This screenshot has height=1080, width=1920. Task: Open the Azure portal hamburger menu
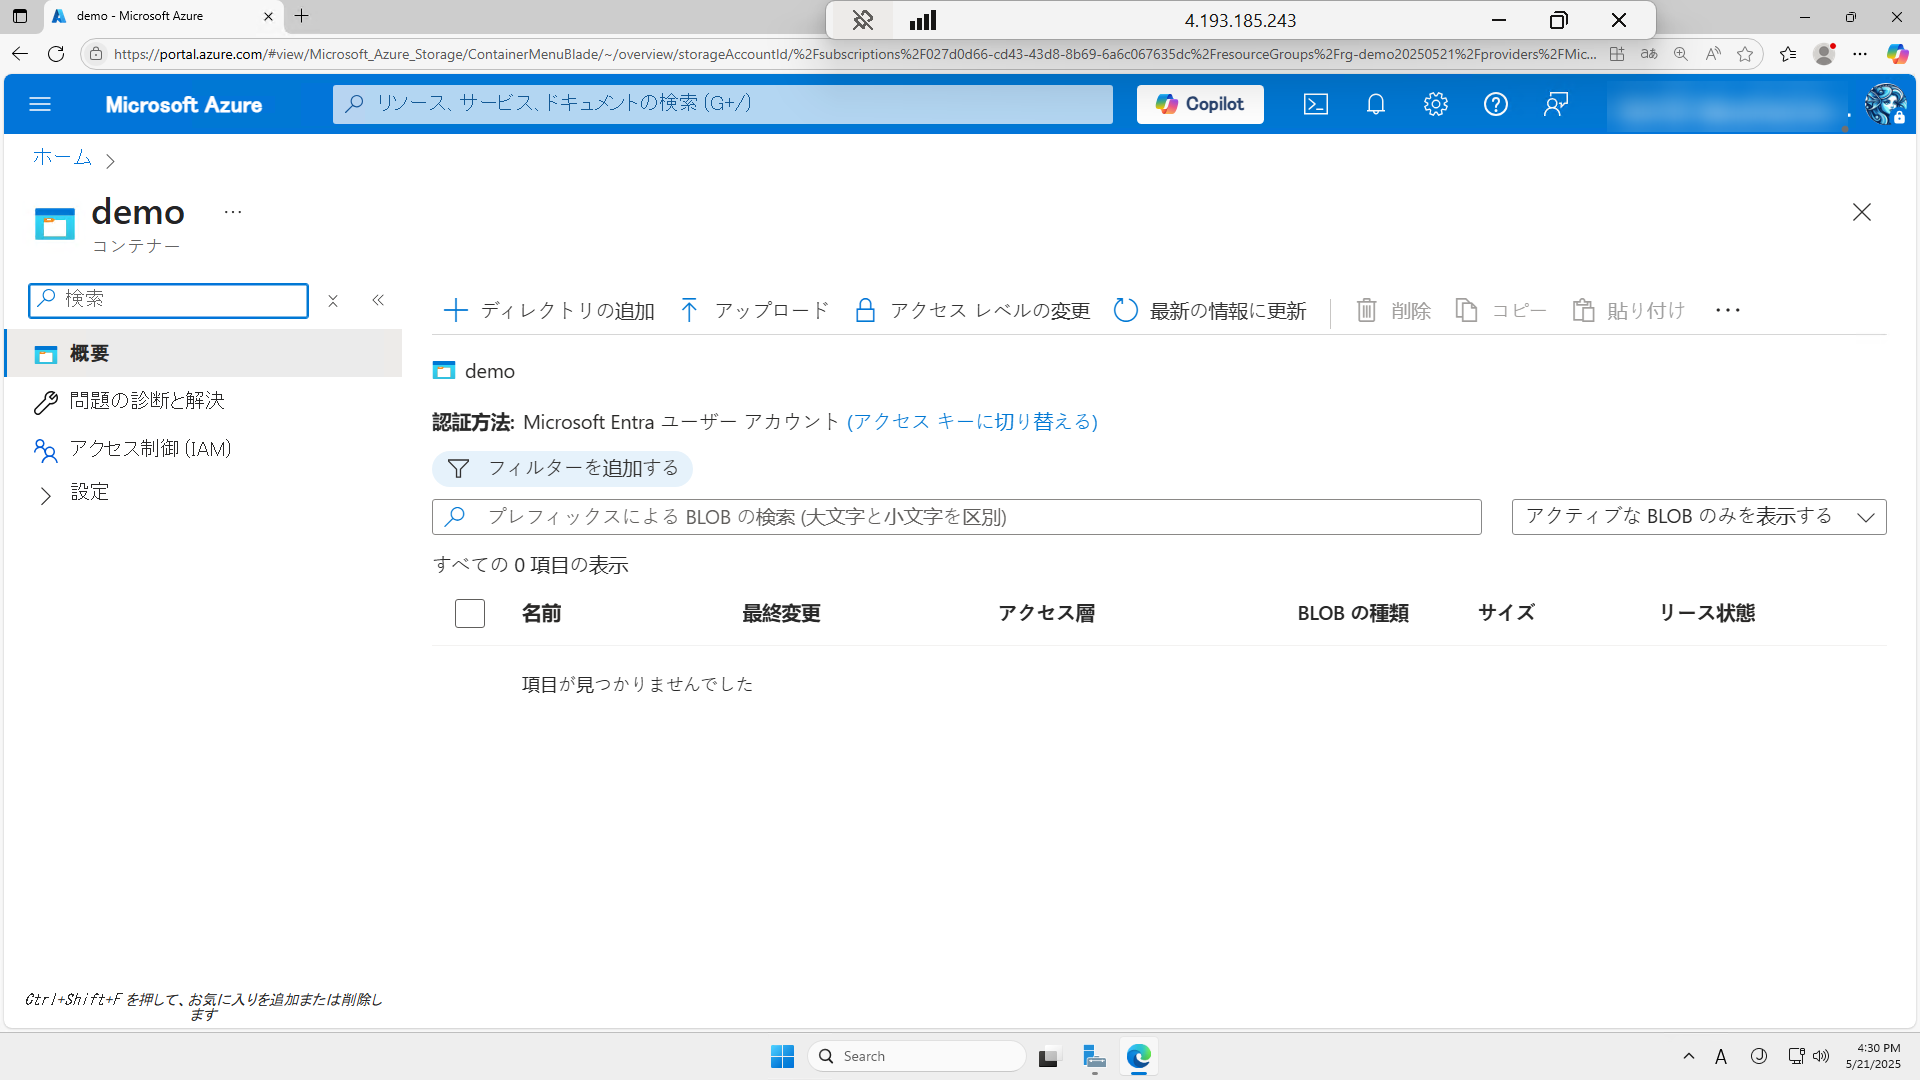(x=40, y=103)
